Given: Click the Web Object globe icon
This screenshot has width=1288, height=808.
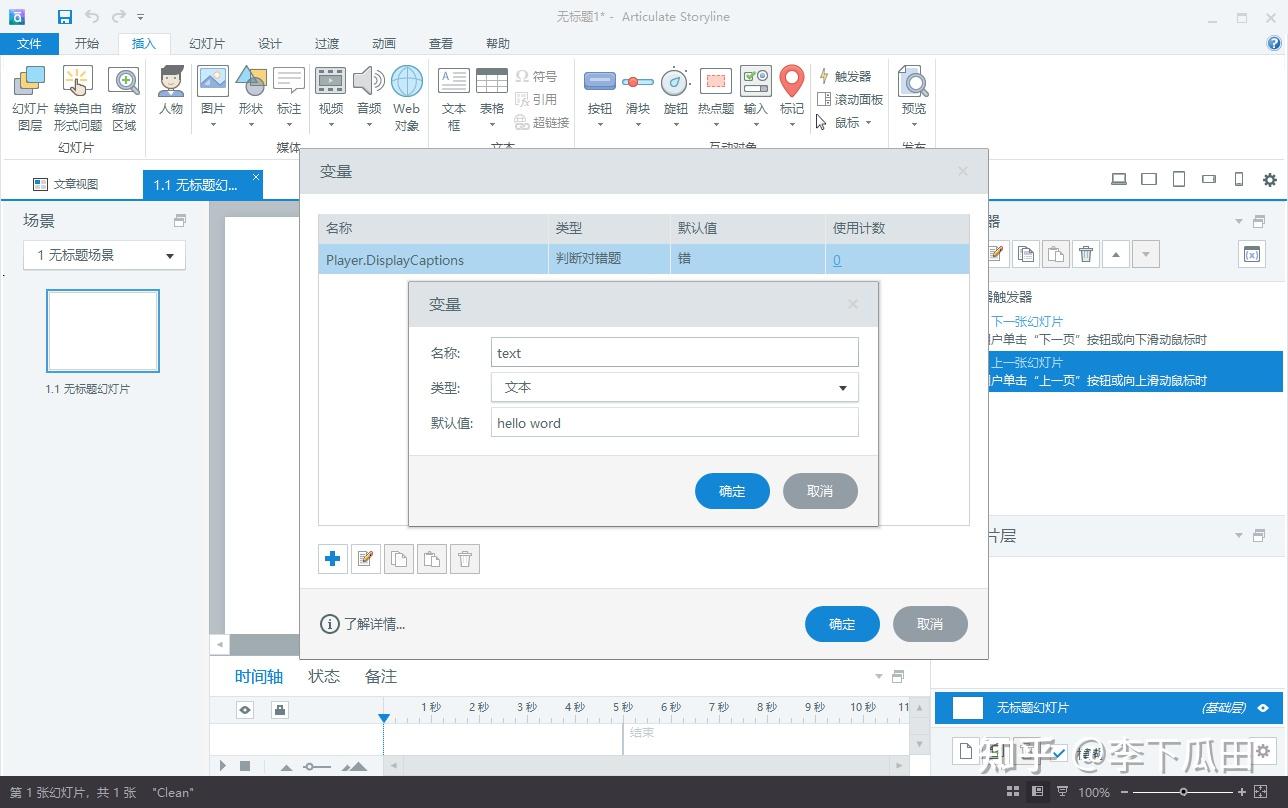Looking at the screenshot, I should click(x=406, y=90).
